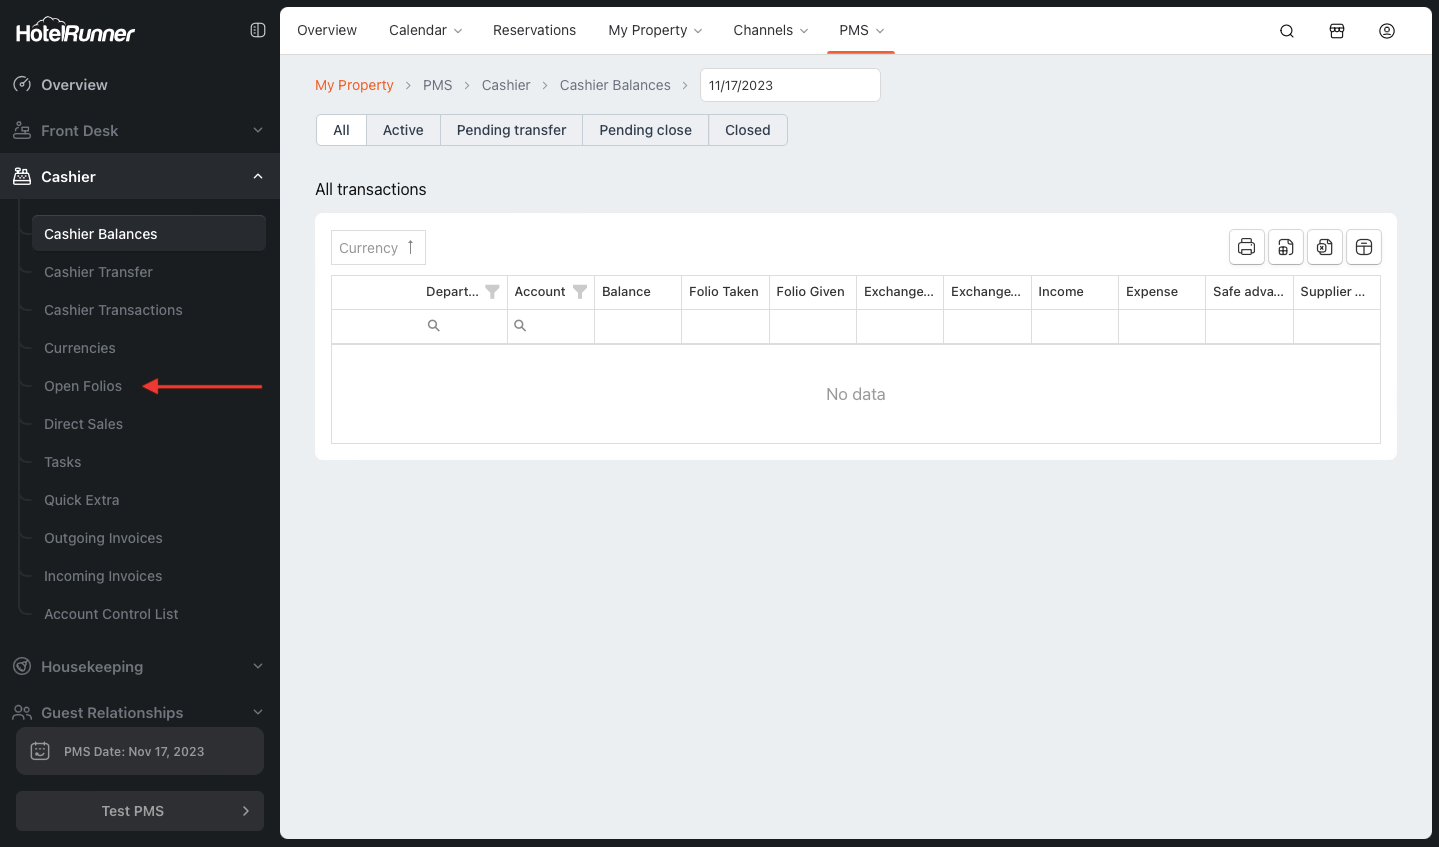This screenshot has width=1439, height=847.
Task: Export the transactions to Excel
Action: [x=1324, y=247]
